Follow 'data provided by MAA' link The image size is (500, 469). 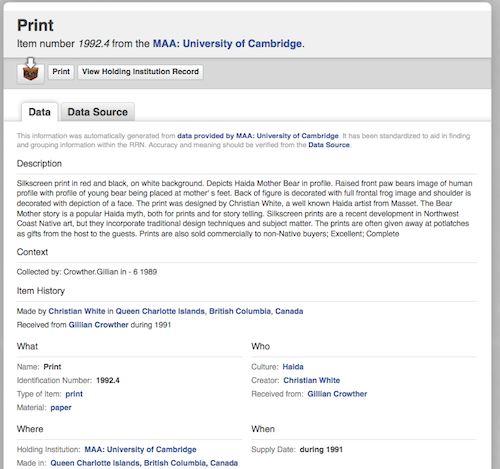pyautogui.click(x=258, y=136)
